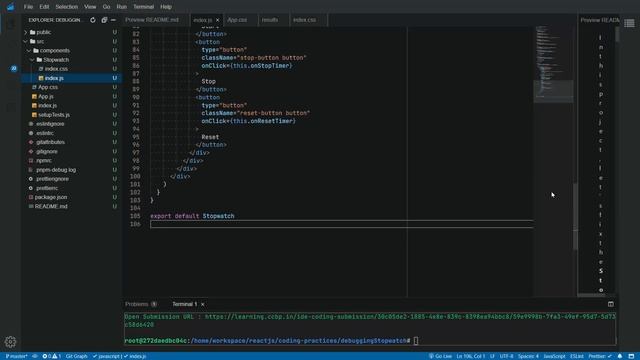Screen dimensions: 640x360
Task: Click the minus icon in explorer header
Action: (x=113, y=20)
